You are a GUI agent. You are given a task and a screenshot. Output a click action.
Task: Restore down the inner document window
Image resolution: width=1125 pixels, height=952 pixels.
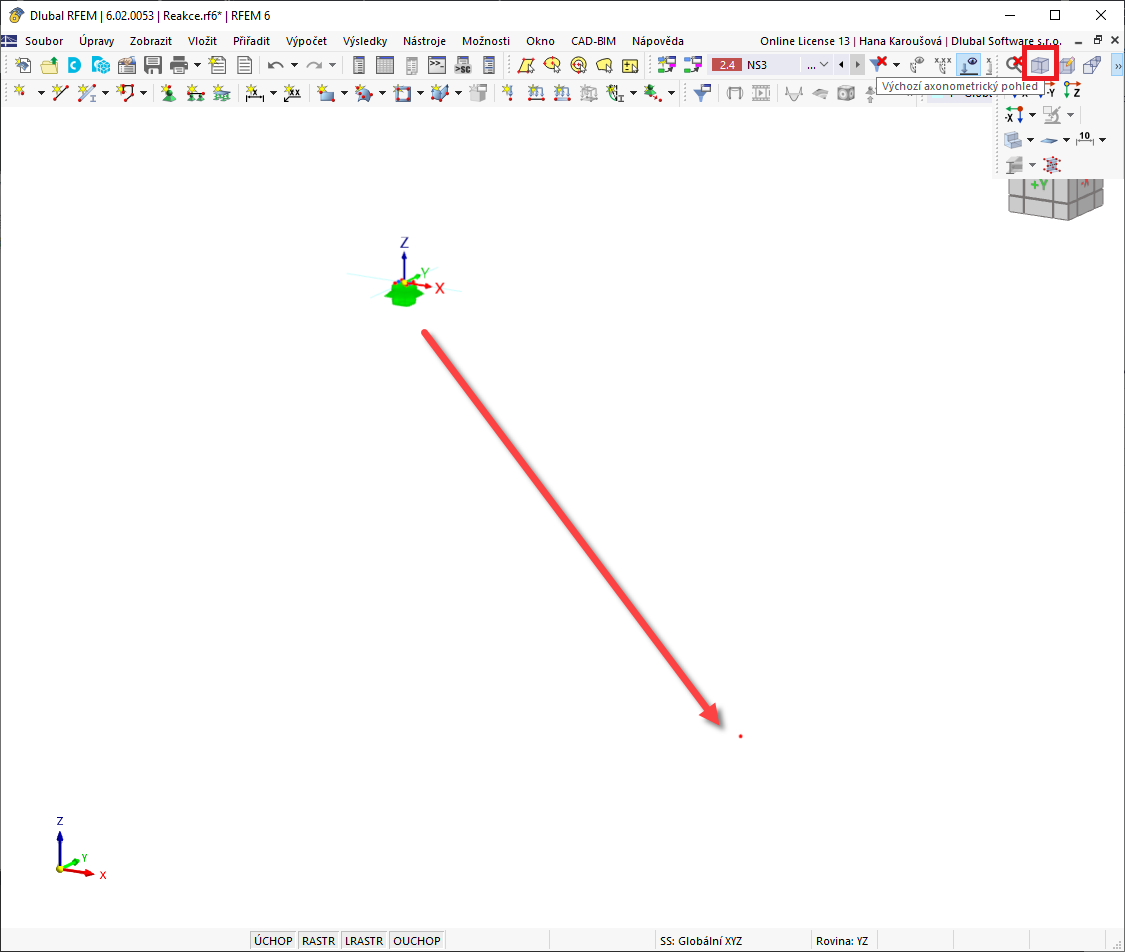1098,40
